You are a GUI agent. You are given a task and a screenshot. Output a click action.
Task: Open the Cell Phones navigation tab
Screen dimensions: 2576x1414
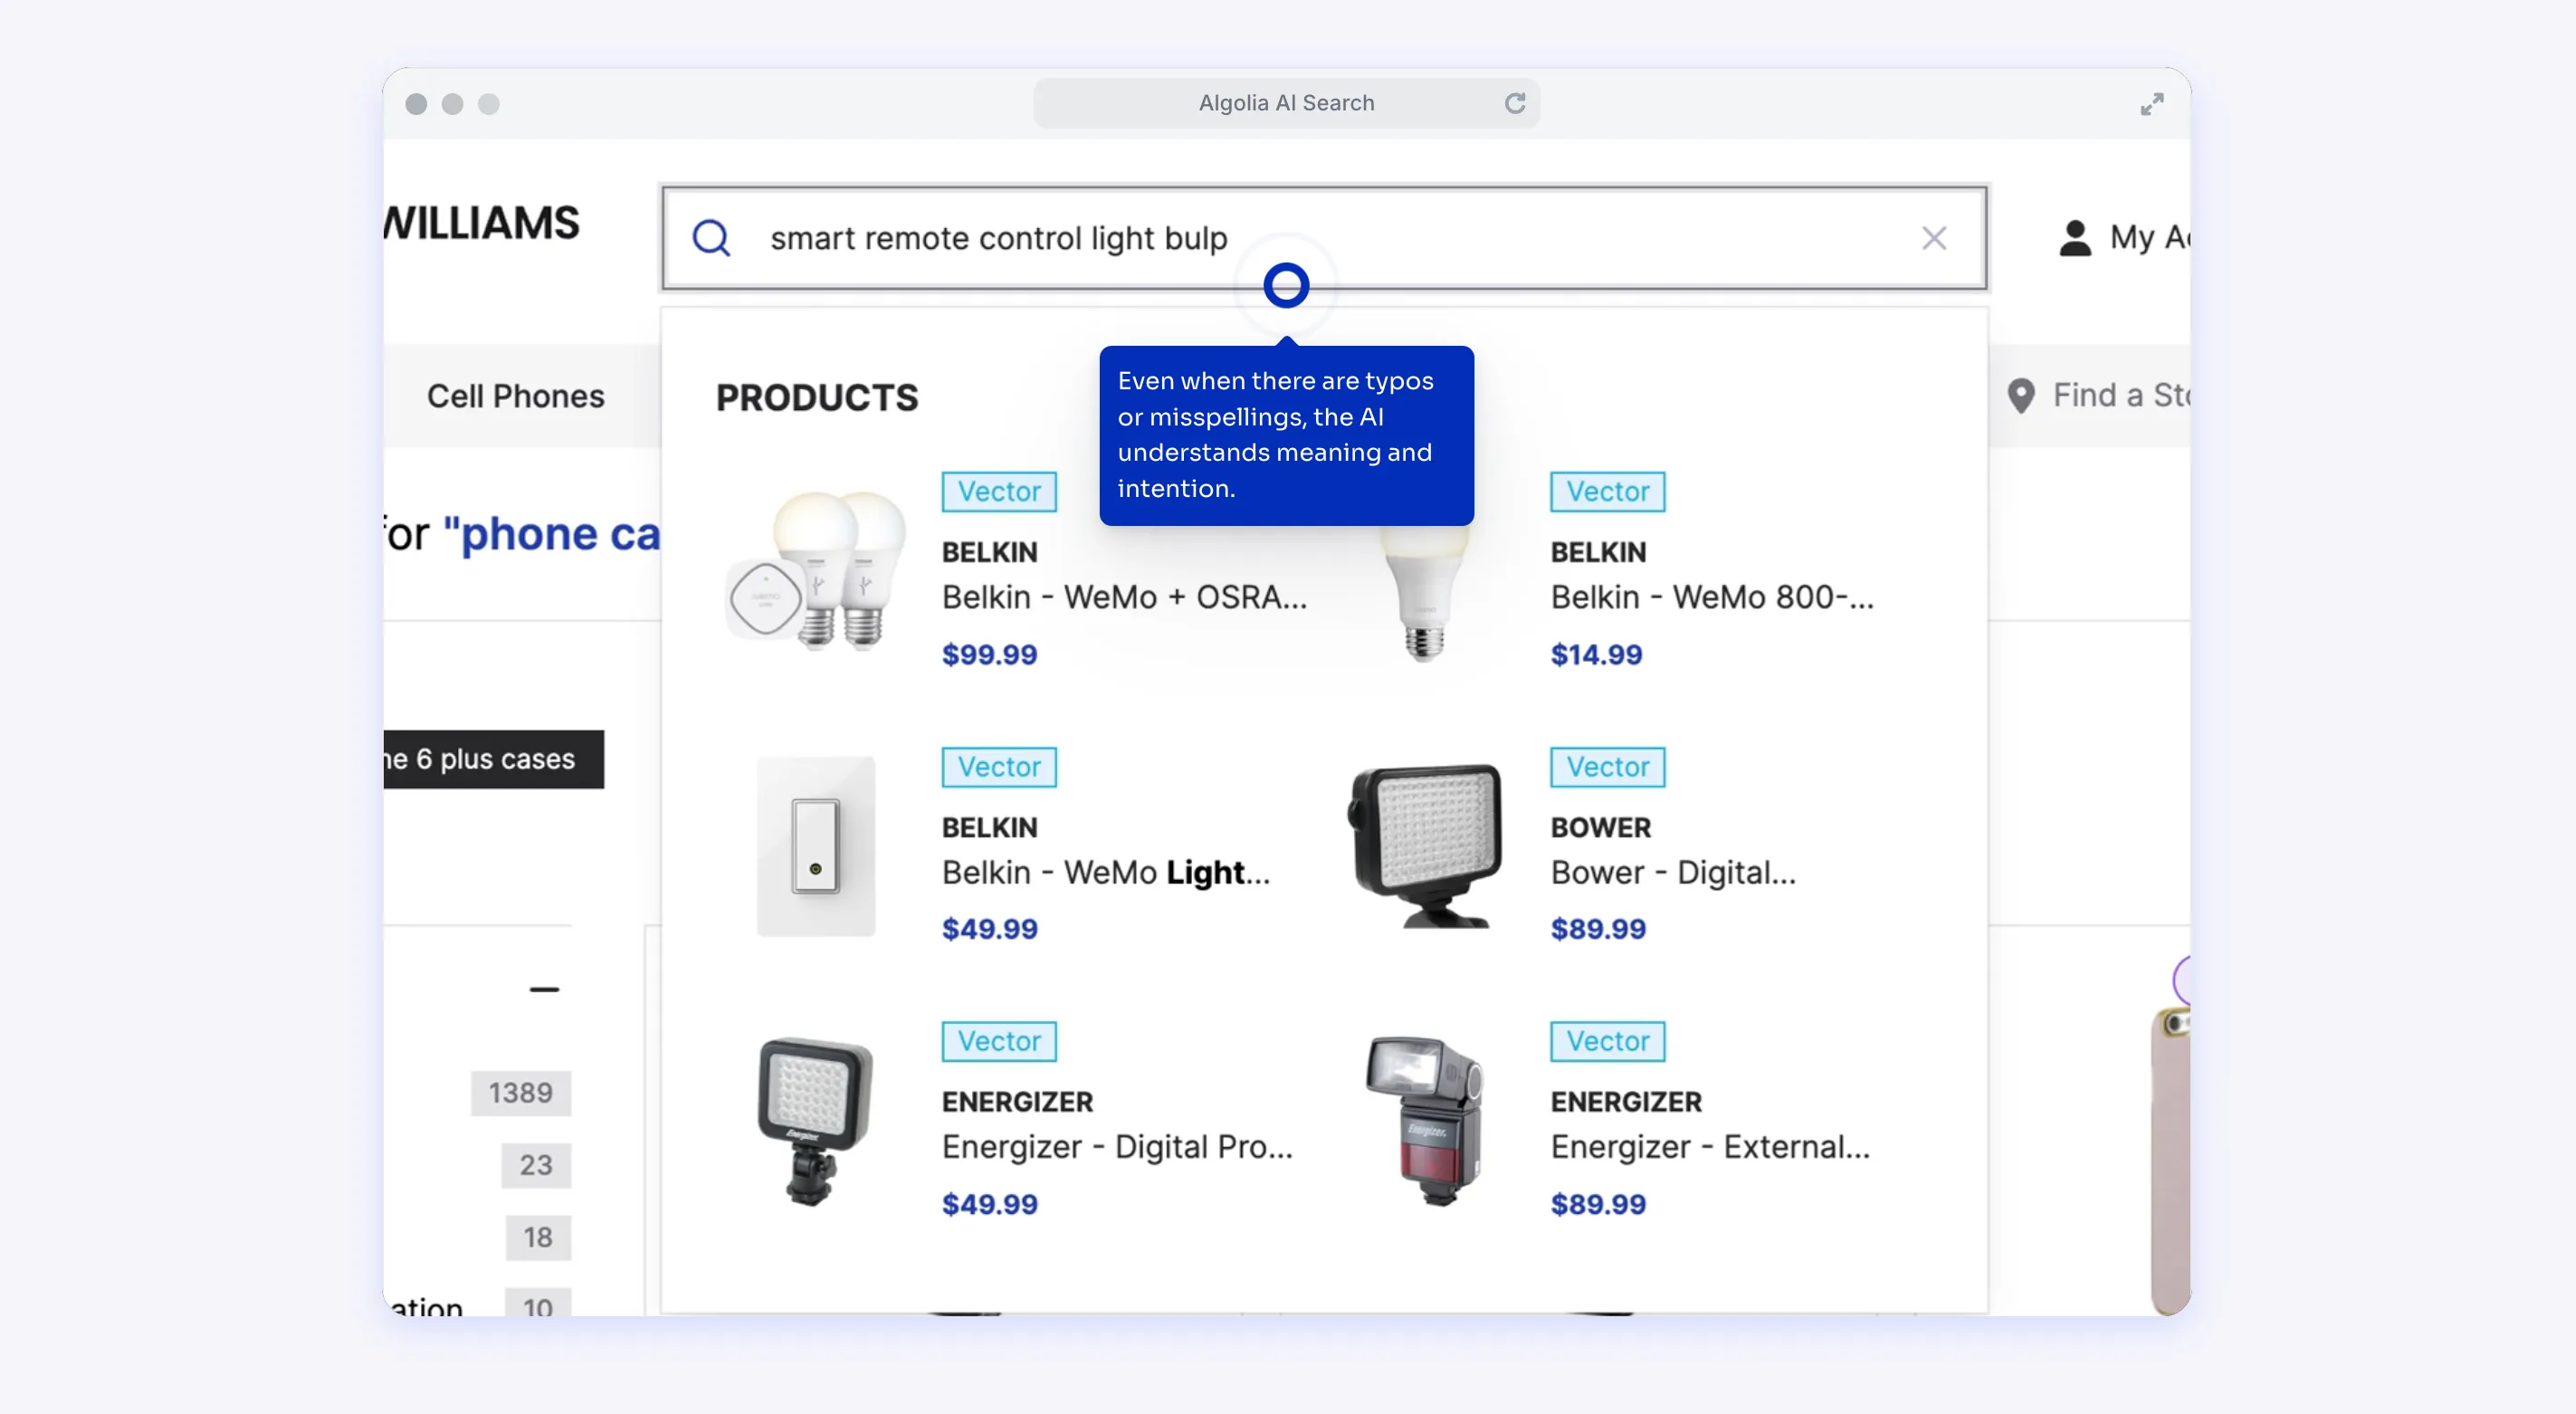click(x=516, y=396)
